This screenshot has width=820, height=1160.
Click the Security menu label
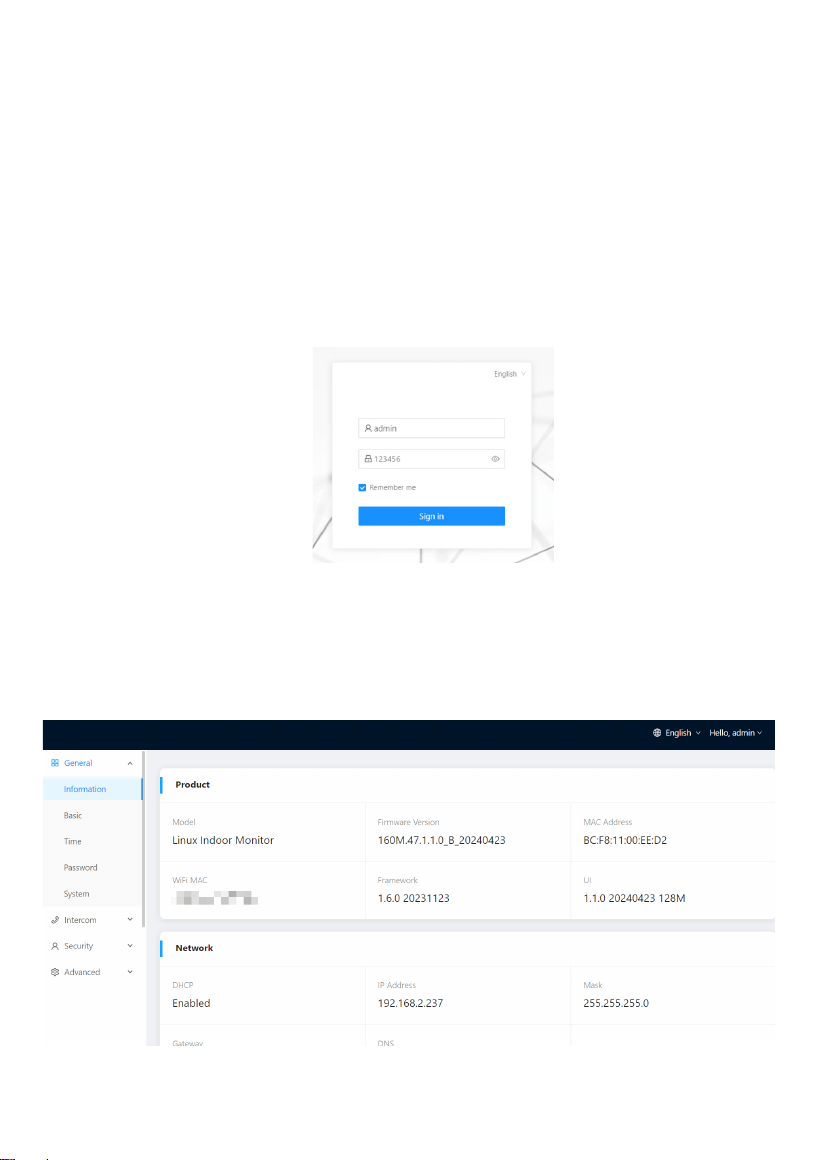pyautogui.click(x=78, y=946)
